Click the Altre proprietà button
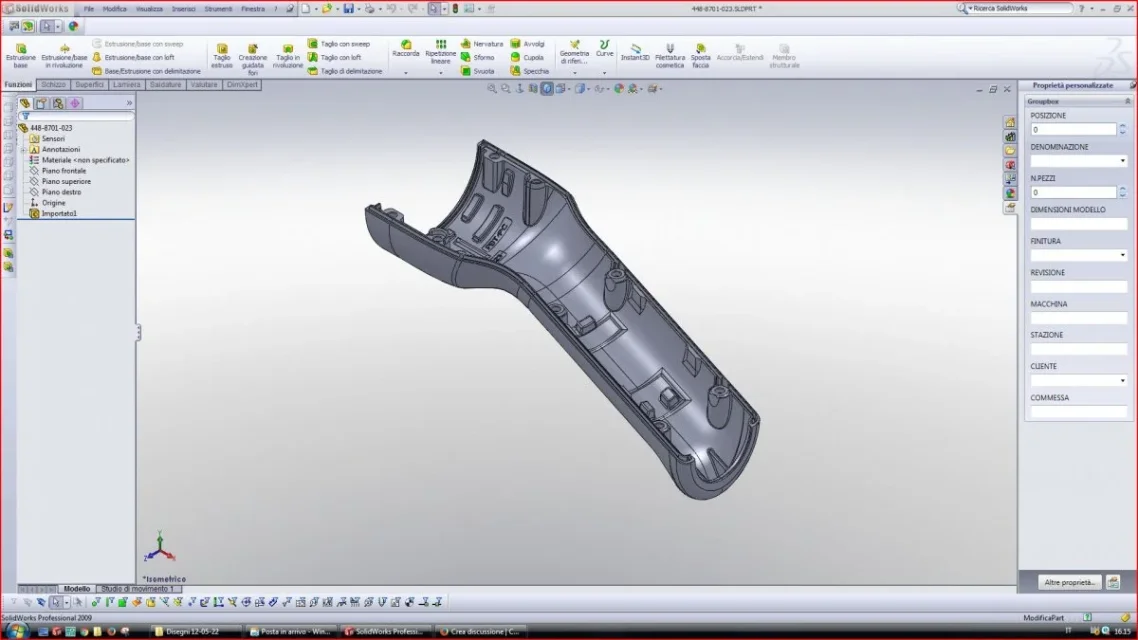 pyautogui.click(x=1069, y=582)
